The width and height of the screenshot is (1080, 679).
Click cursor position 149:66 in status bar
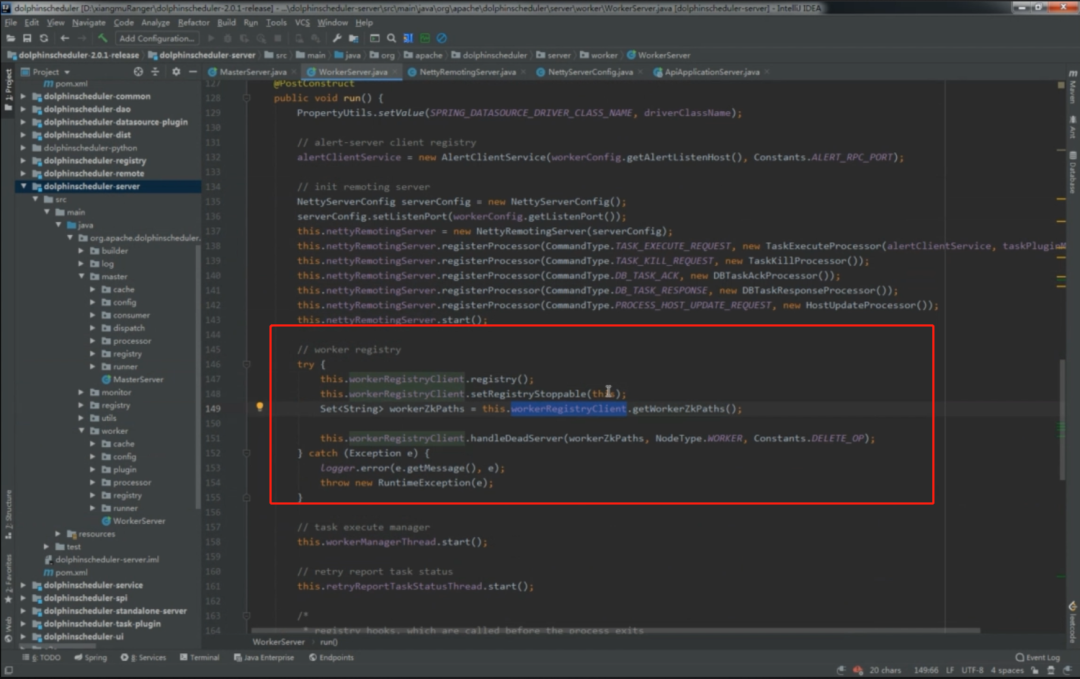(x=926, y=670)
